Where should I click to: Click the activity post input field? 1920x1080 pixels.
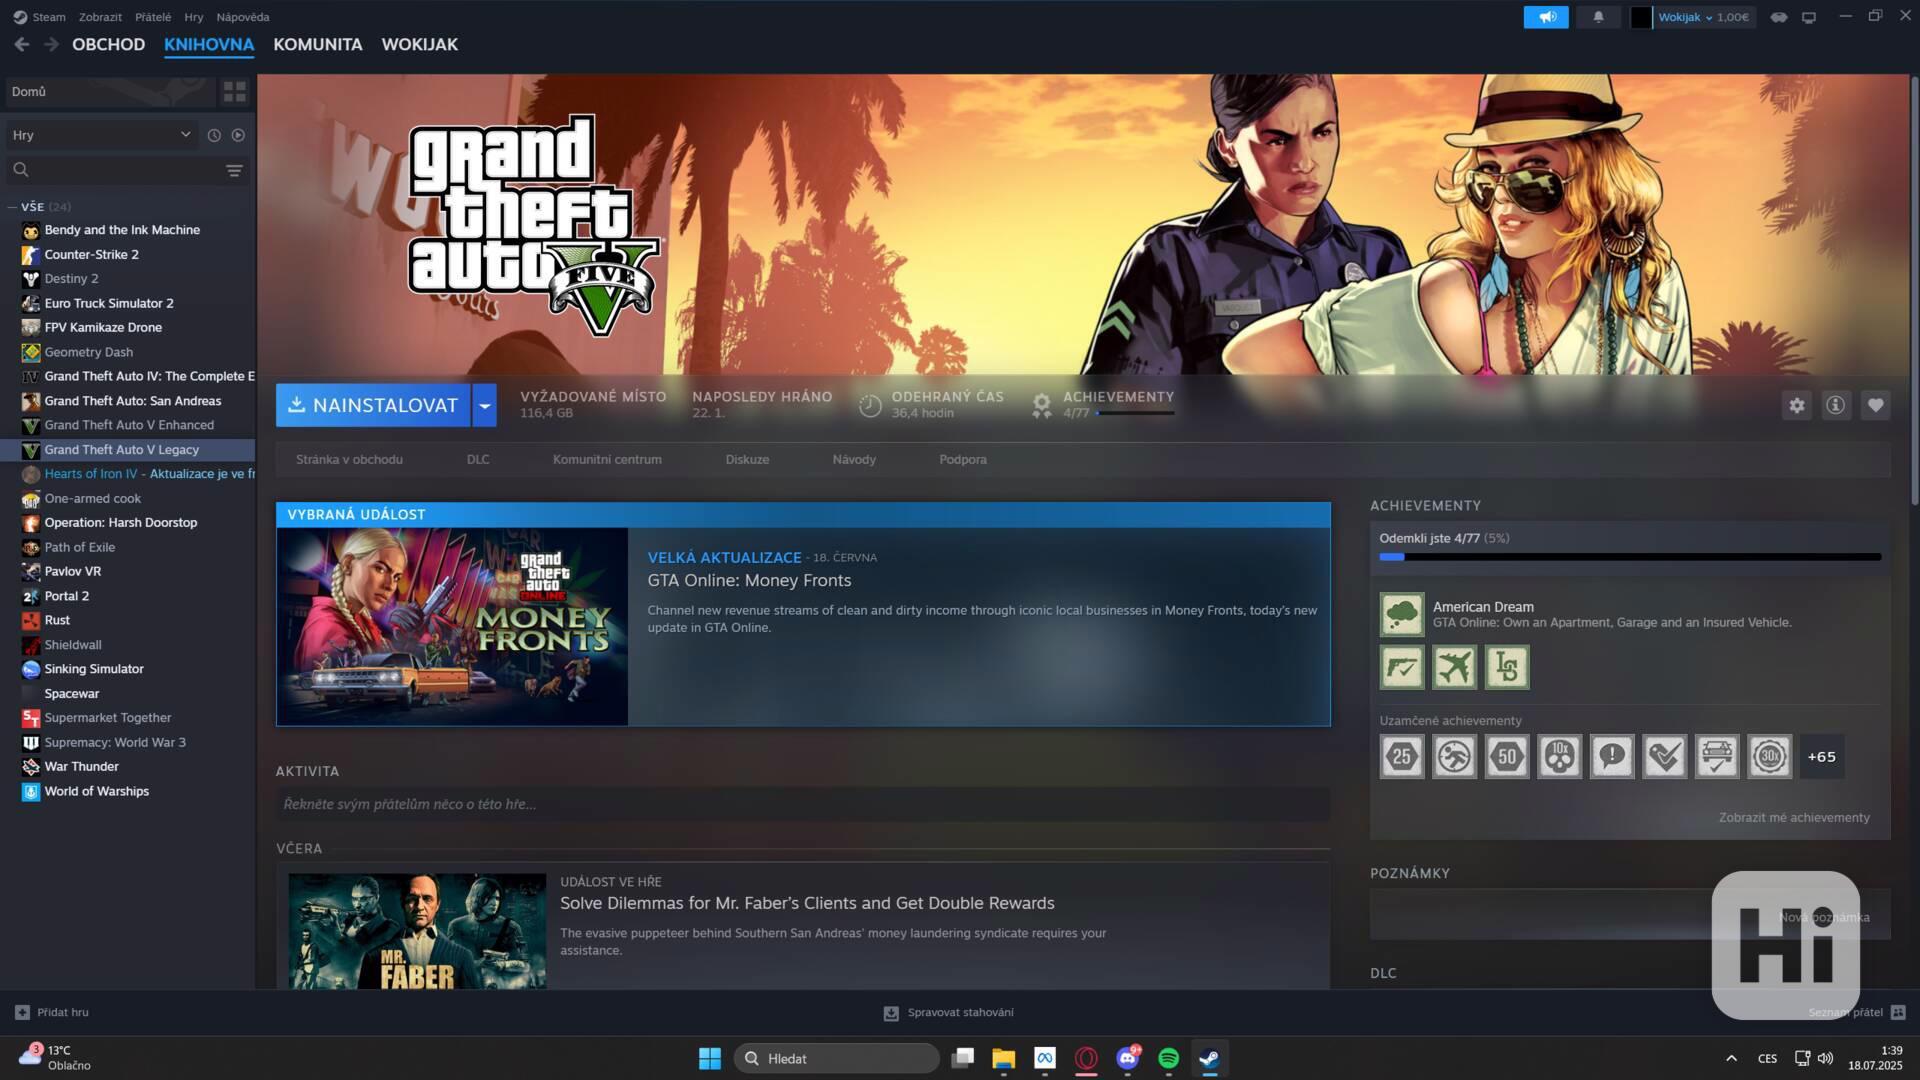click(803, 805)
